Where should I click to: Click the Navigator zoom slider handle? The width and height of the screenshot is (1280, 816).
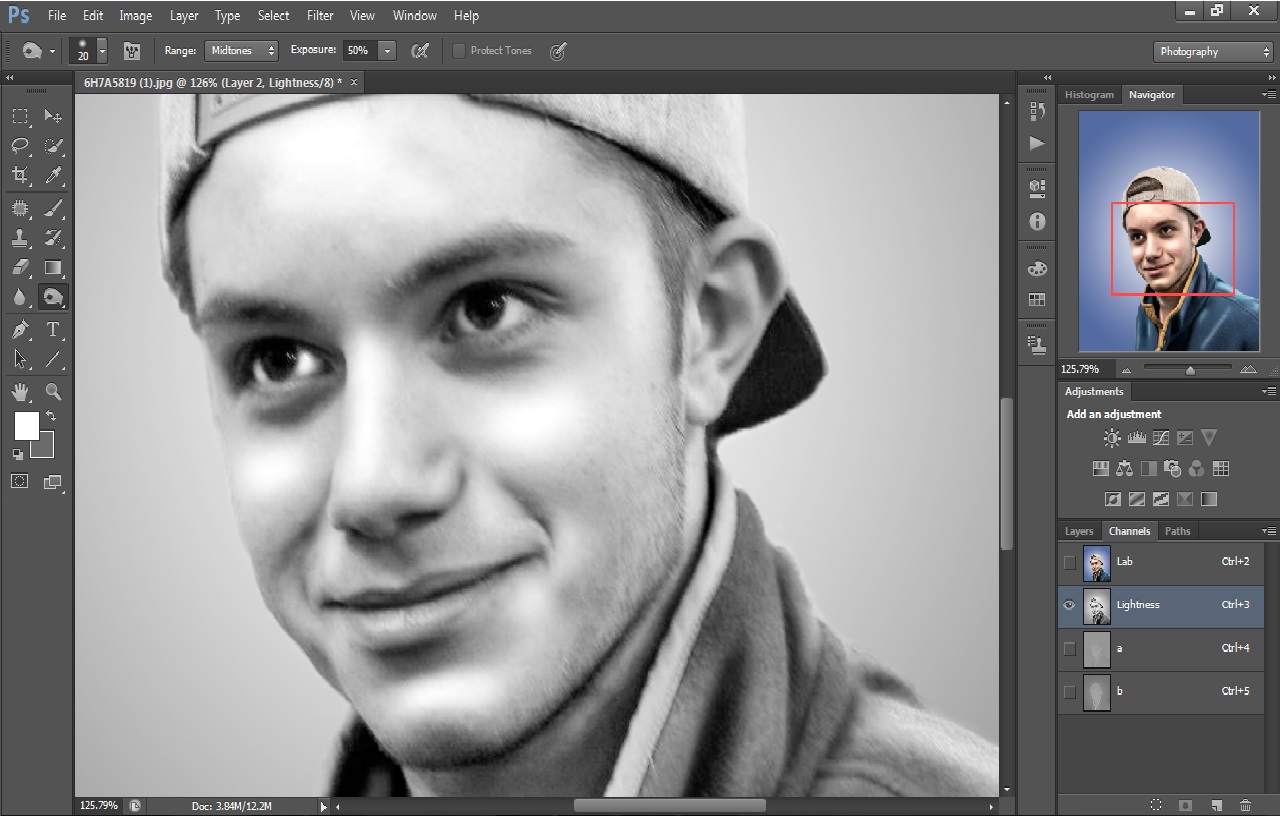[1190, 370]
